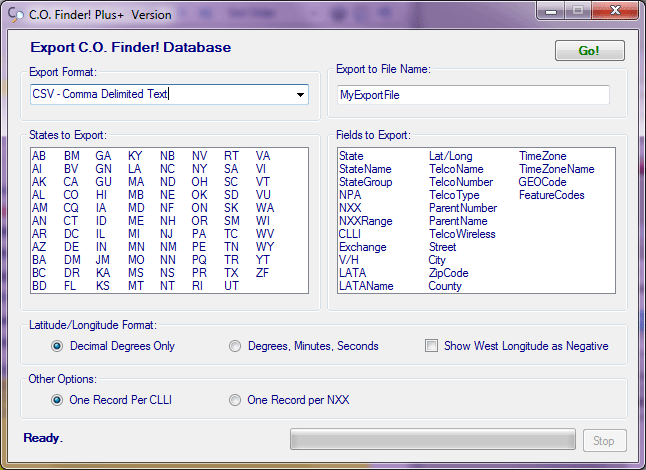Select WY in States to Export
646x470 pixels.
point(264,247)
